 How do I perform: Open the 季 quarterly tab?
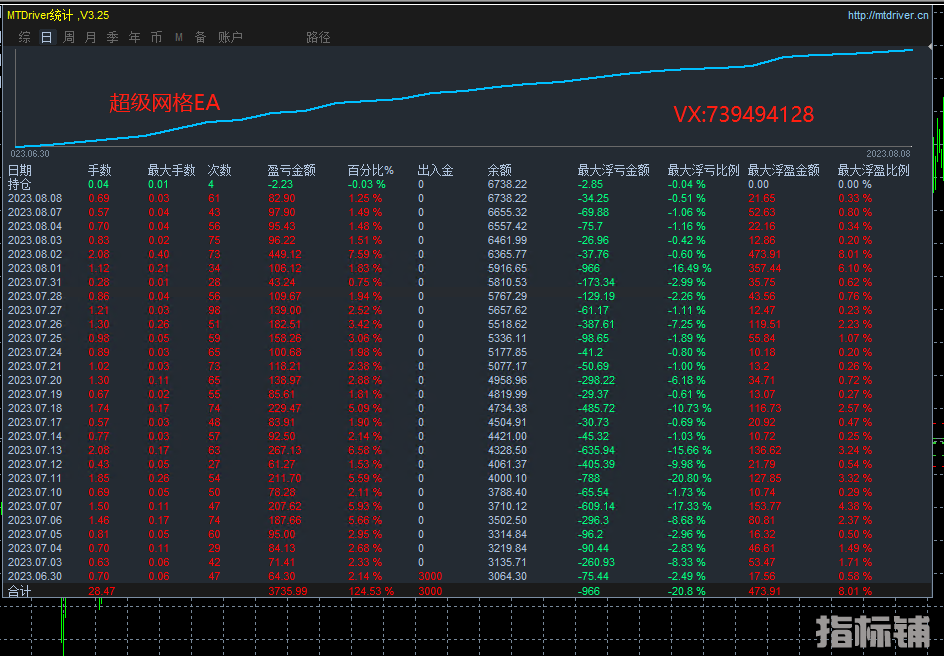pos(112,37)
